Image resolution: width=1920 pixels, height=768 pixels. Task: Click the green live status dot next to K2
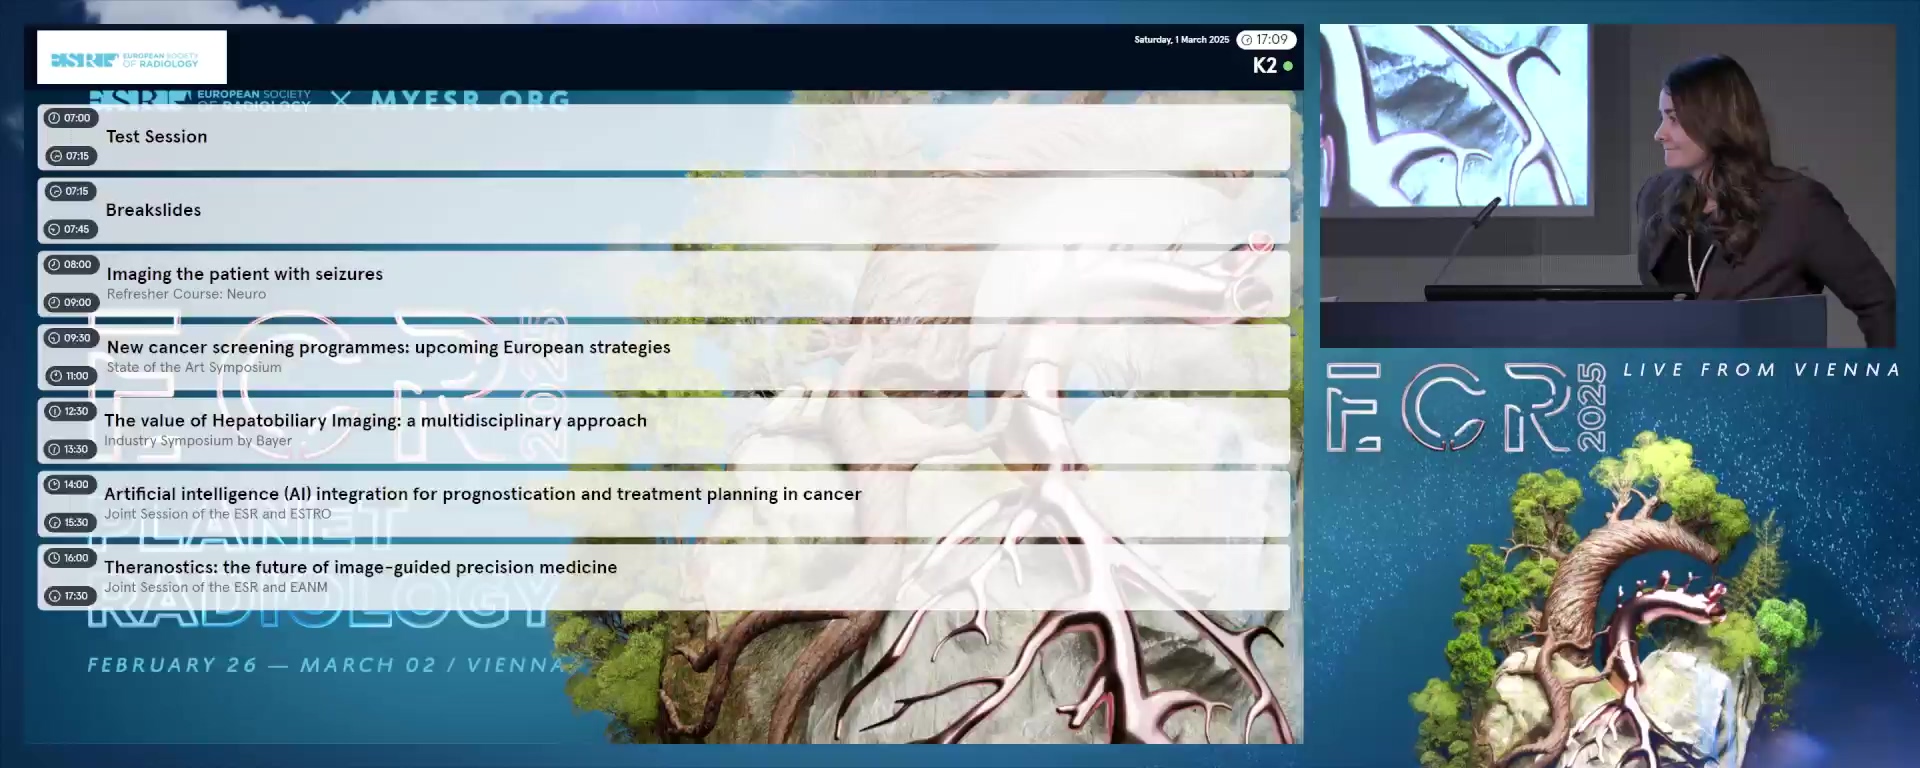(1288, 66)
